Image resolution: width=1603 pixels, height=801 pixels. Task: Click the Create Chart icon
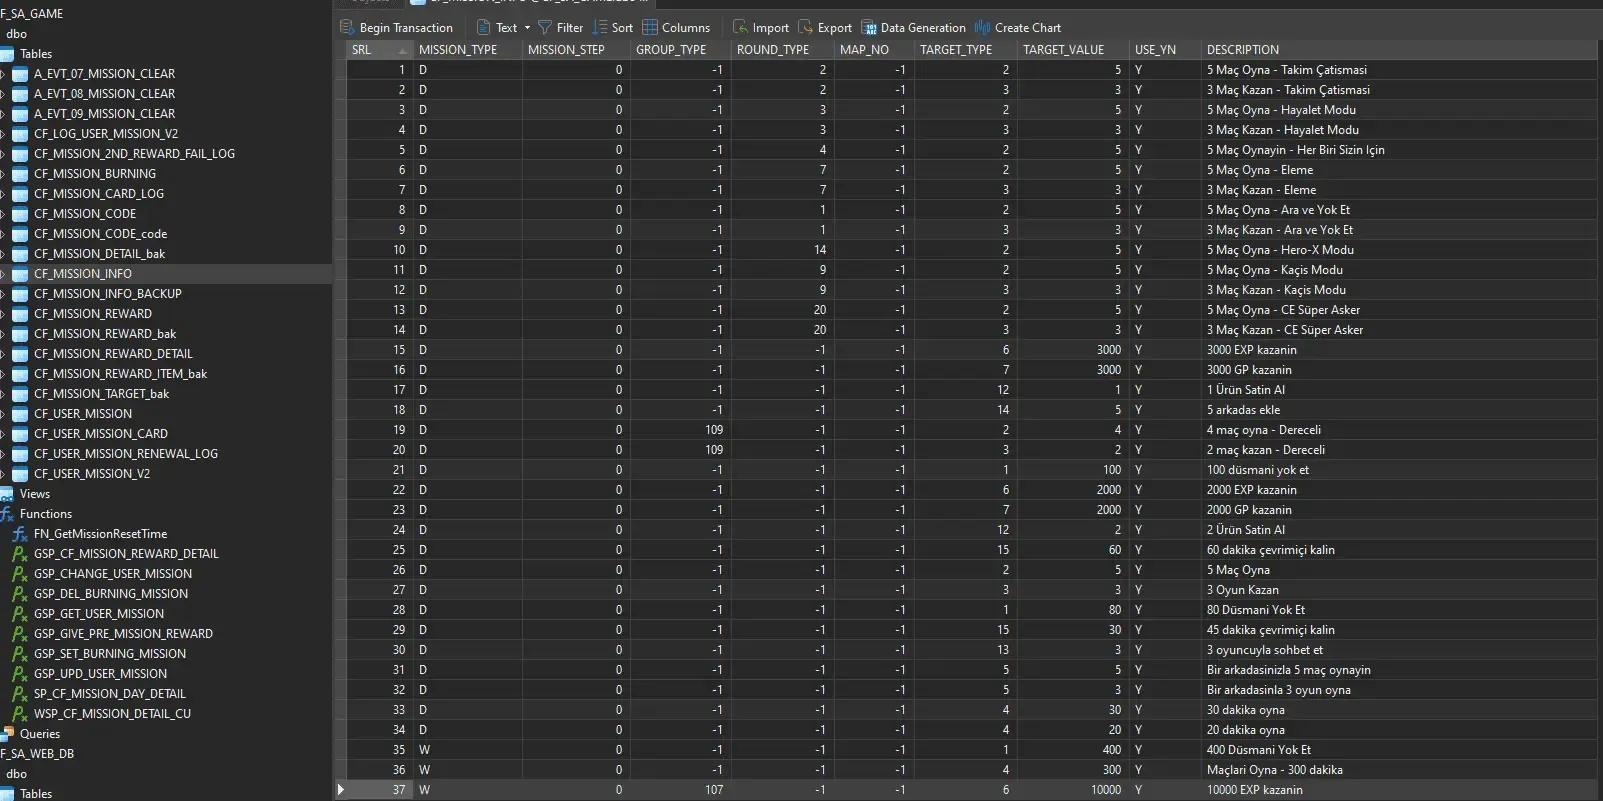(983, 27)
